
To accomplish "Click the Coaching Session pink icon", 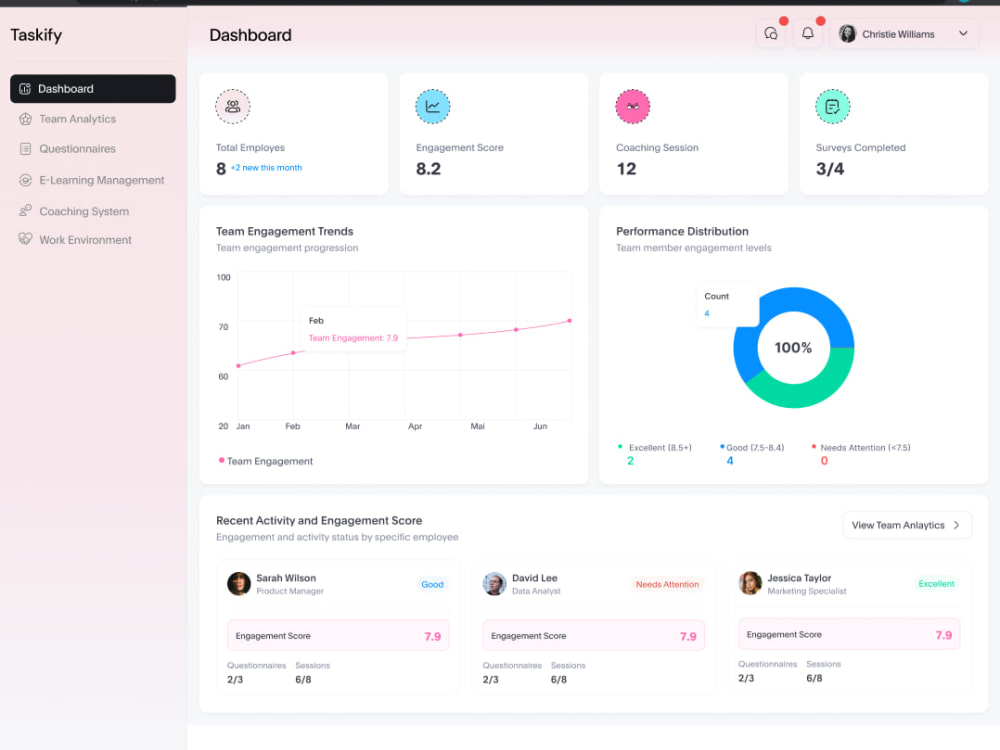I will (633, 107).
